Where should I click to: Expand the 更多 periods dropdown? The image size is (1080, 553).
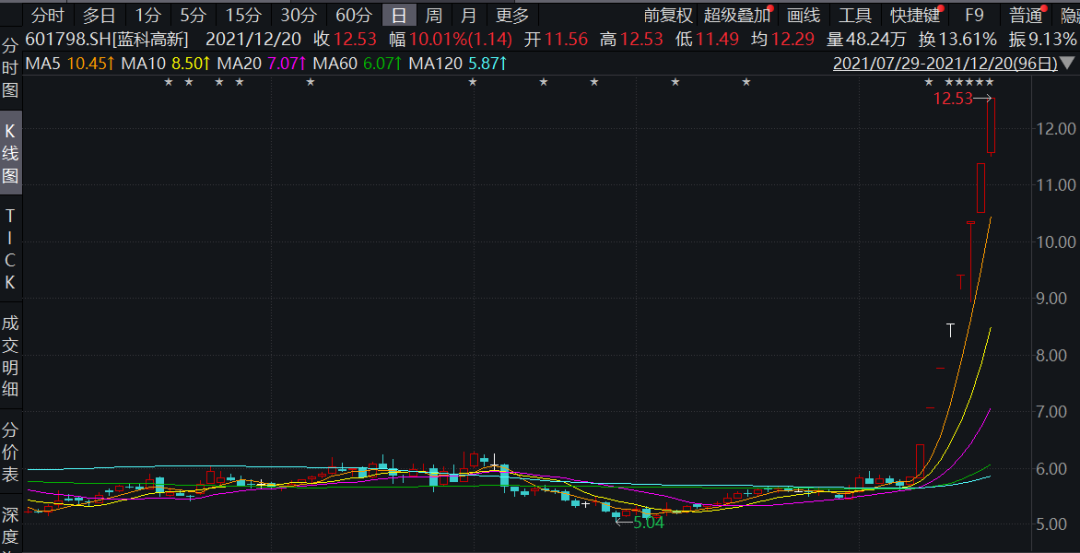[x=512, y=15]
